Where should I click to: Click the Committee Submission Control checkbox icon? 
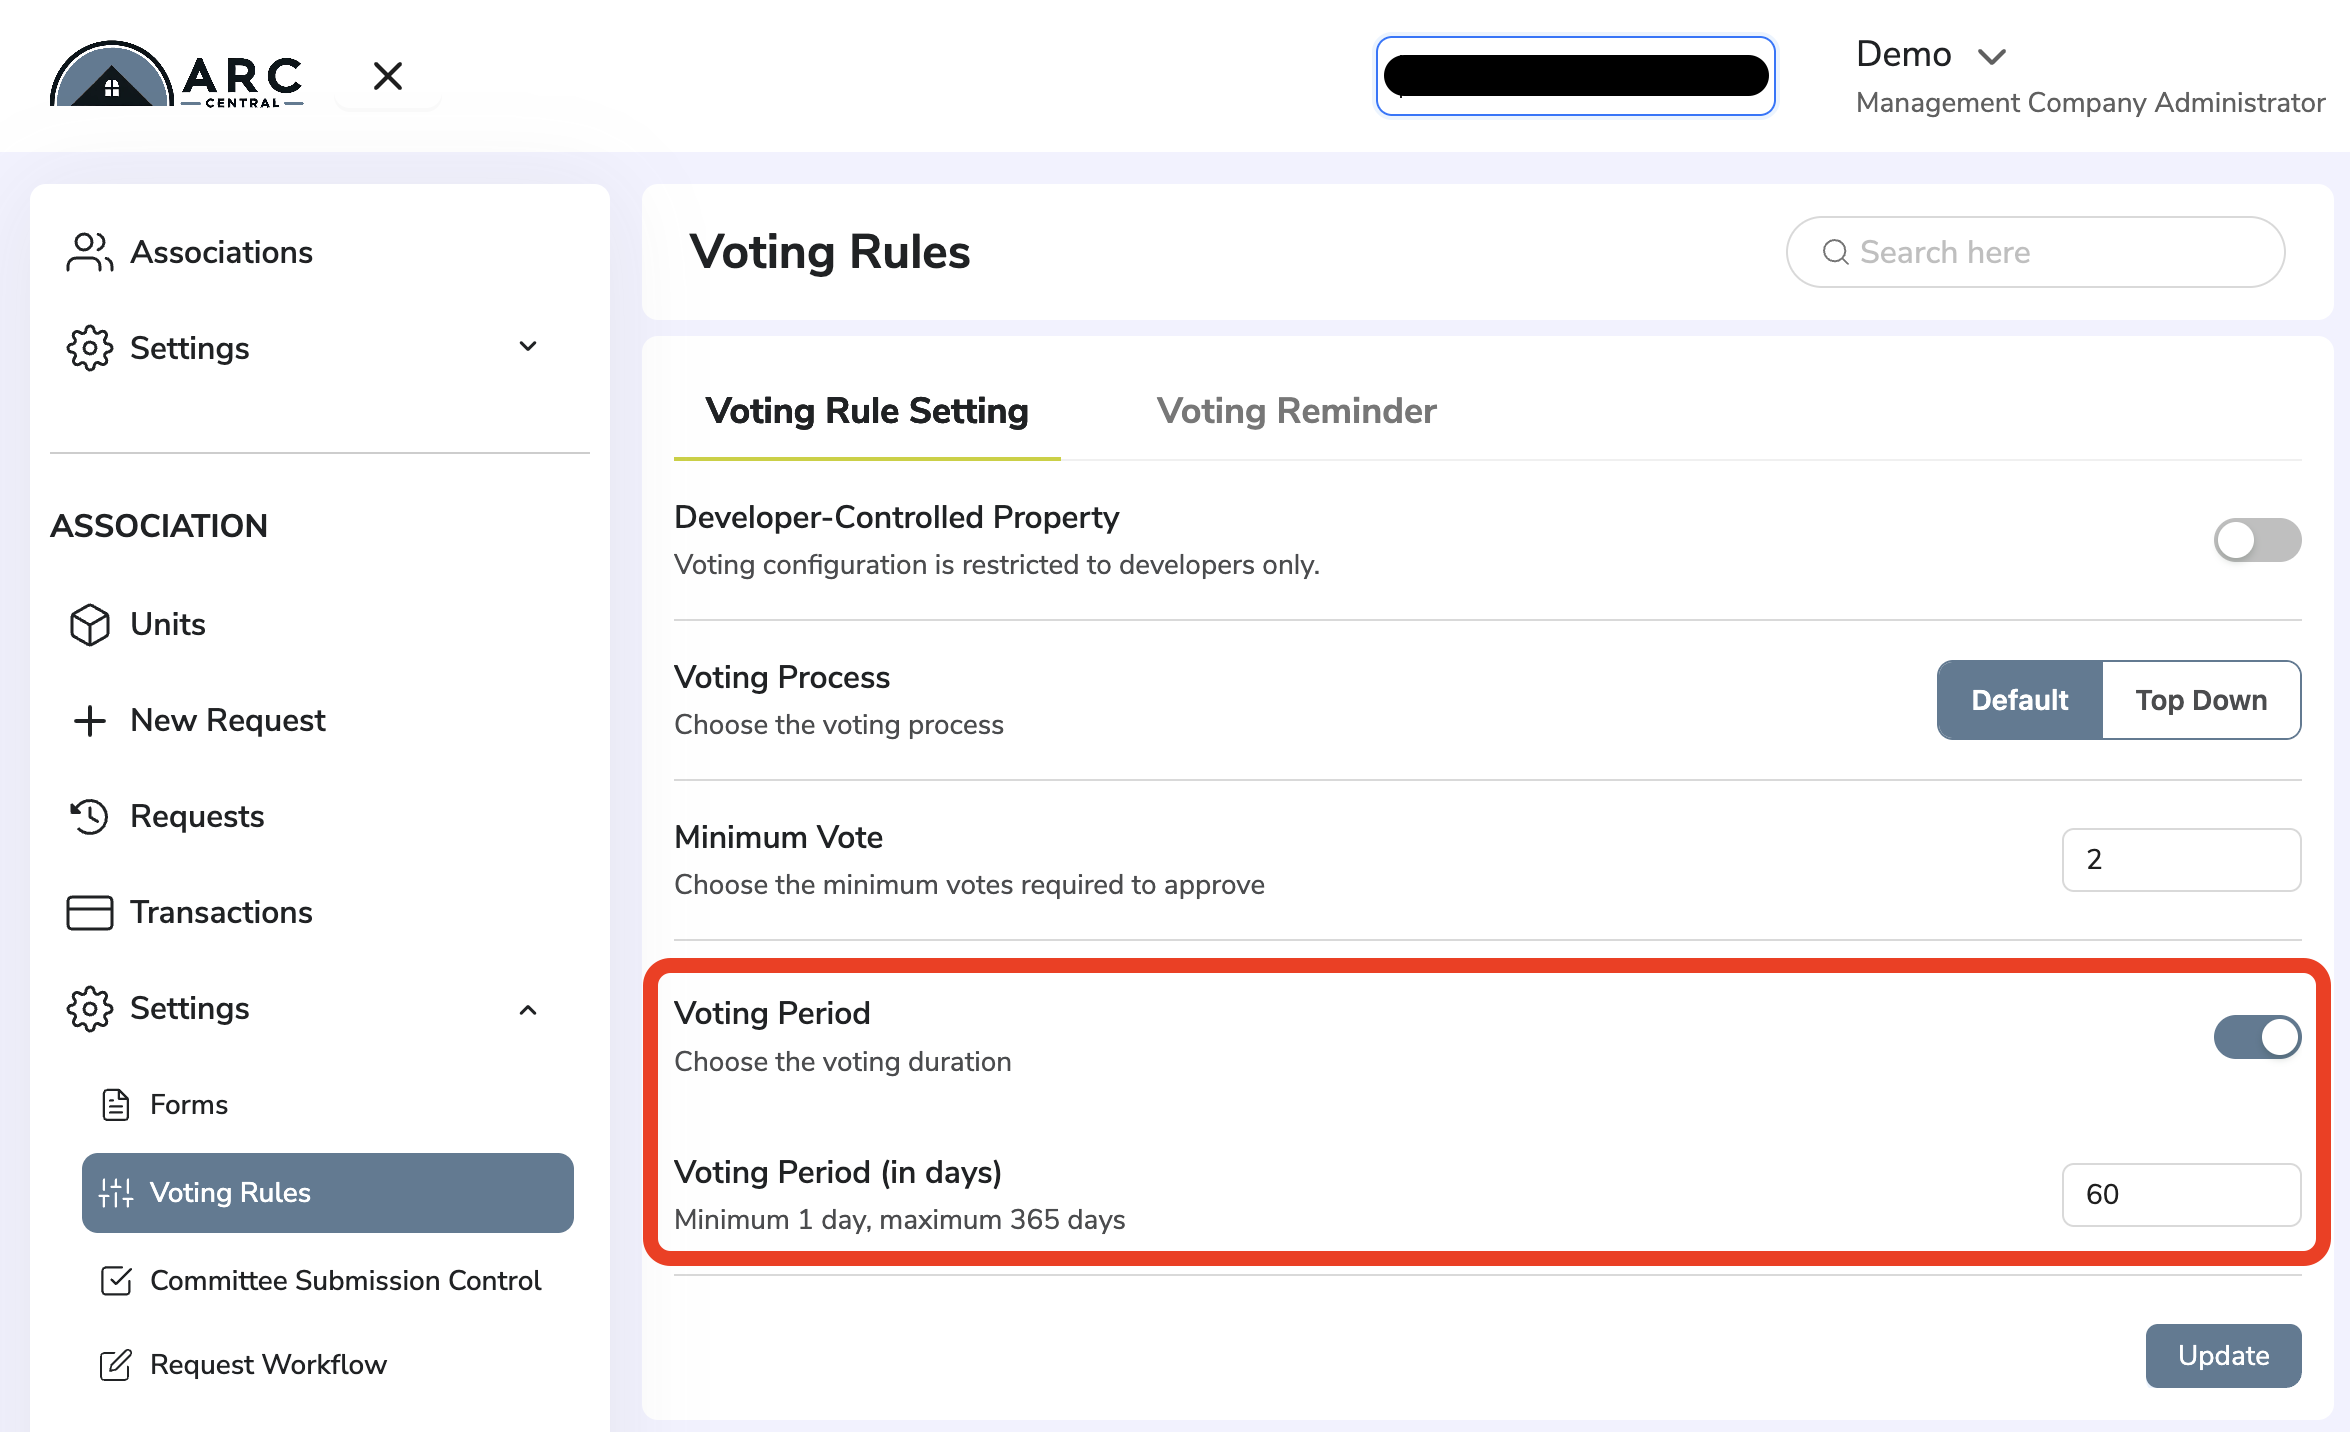click(x=116, y=1280)
